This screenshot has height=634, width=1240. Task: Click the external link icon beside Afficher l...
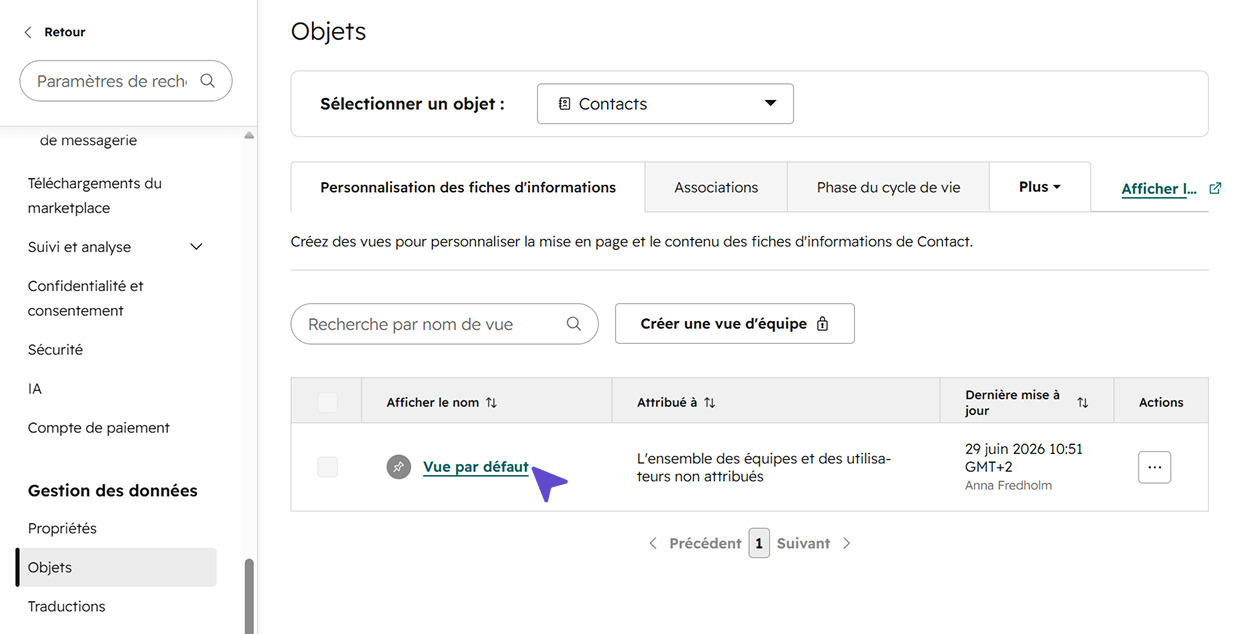[x=1215, y=188]
